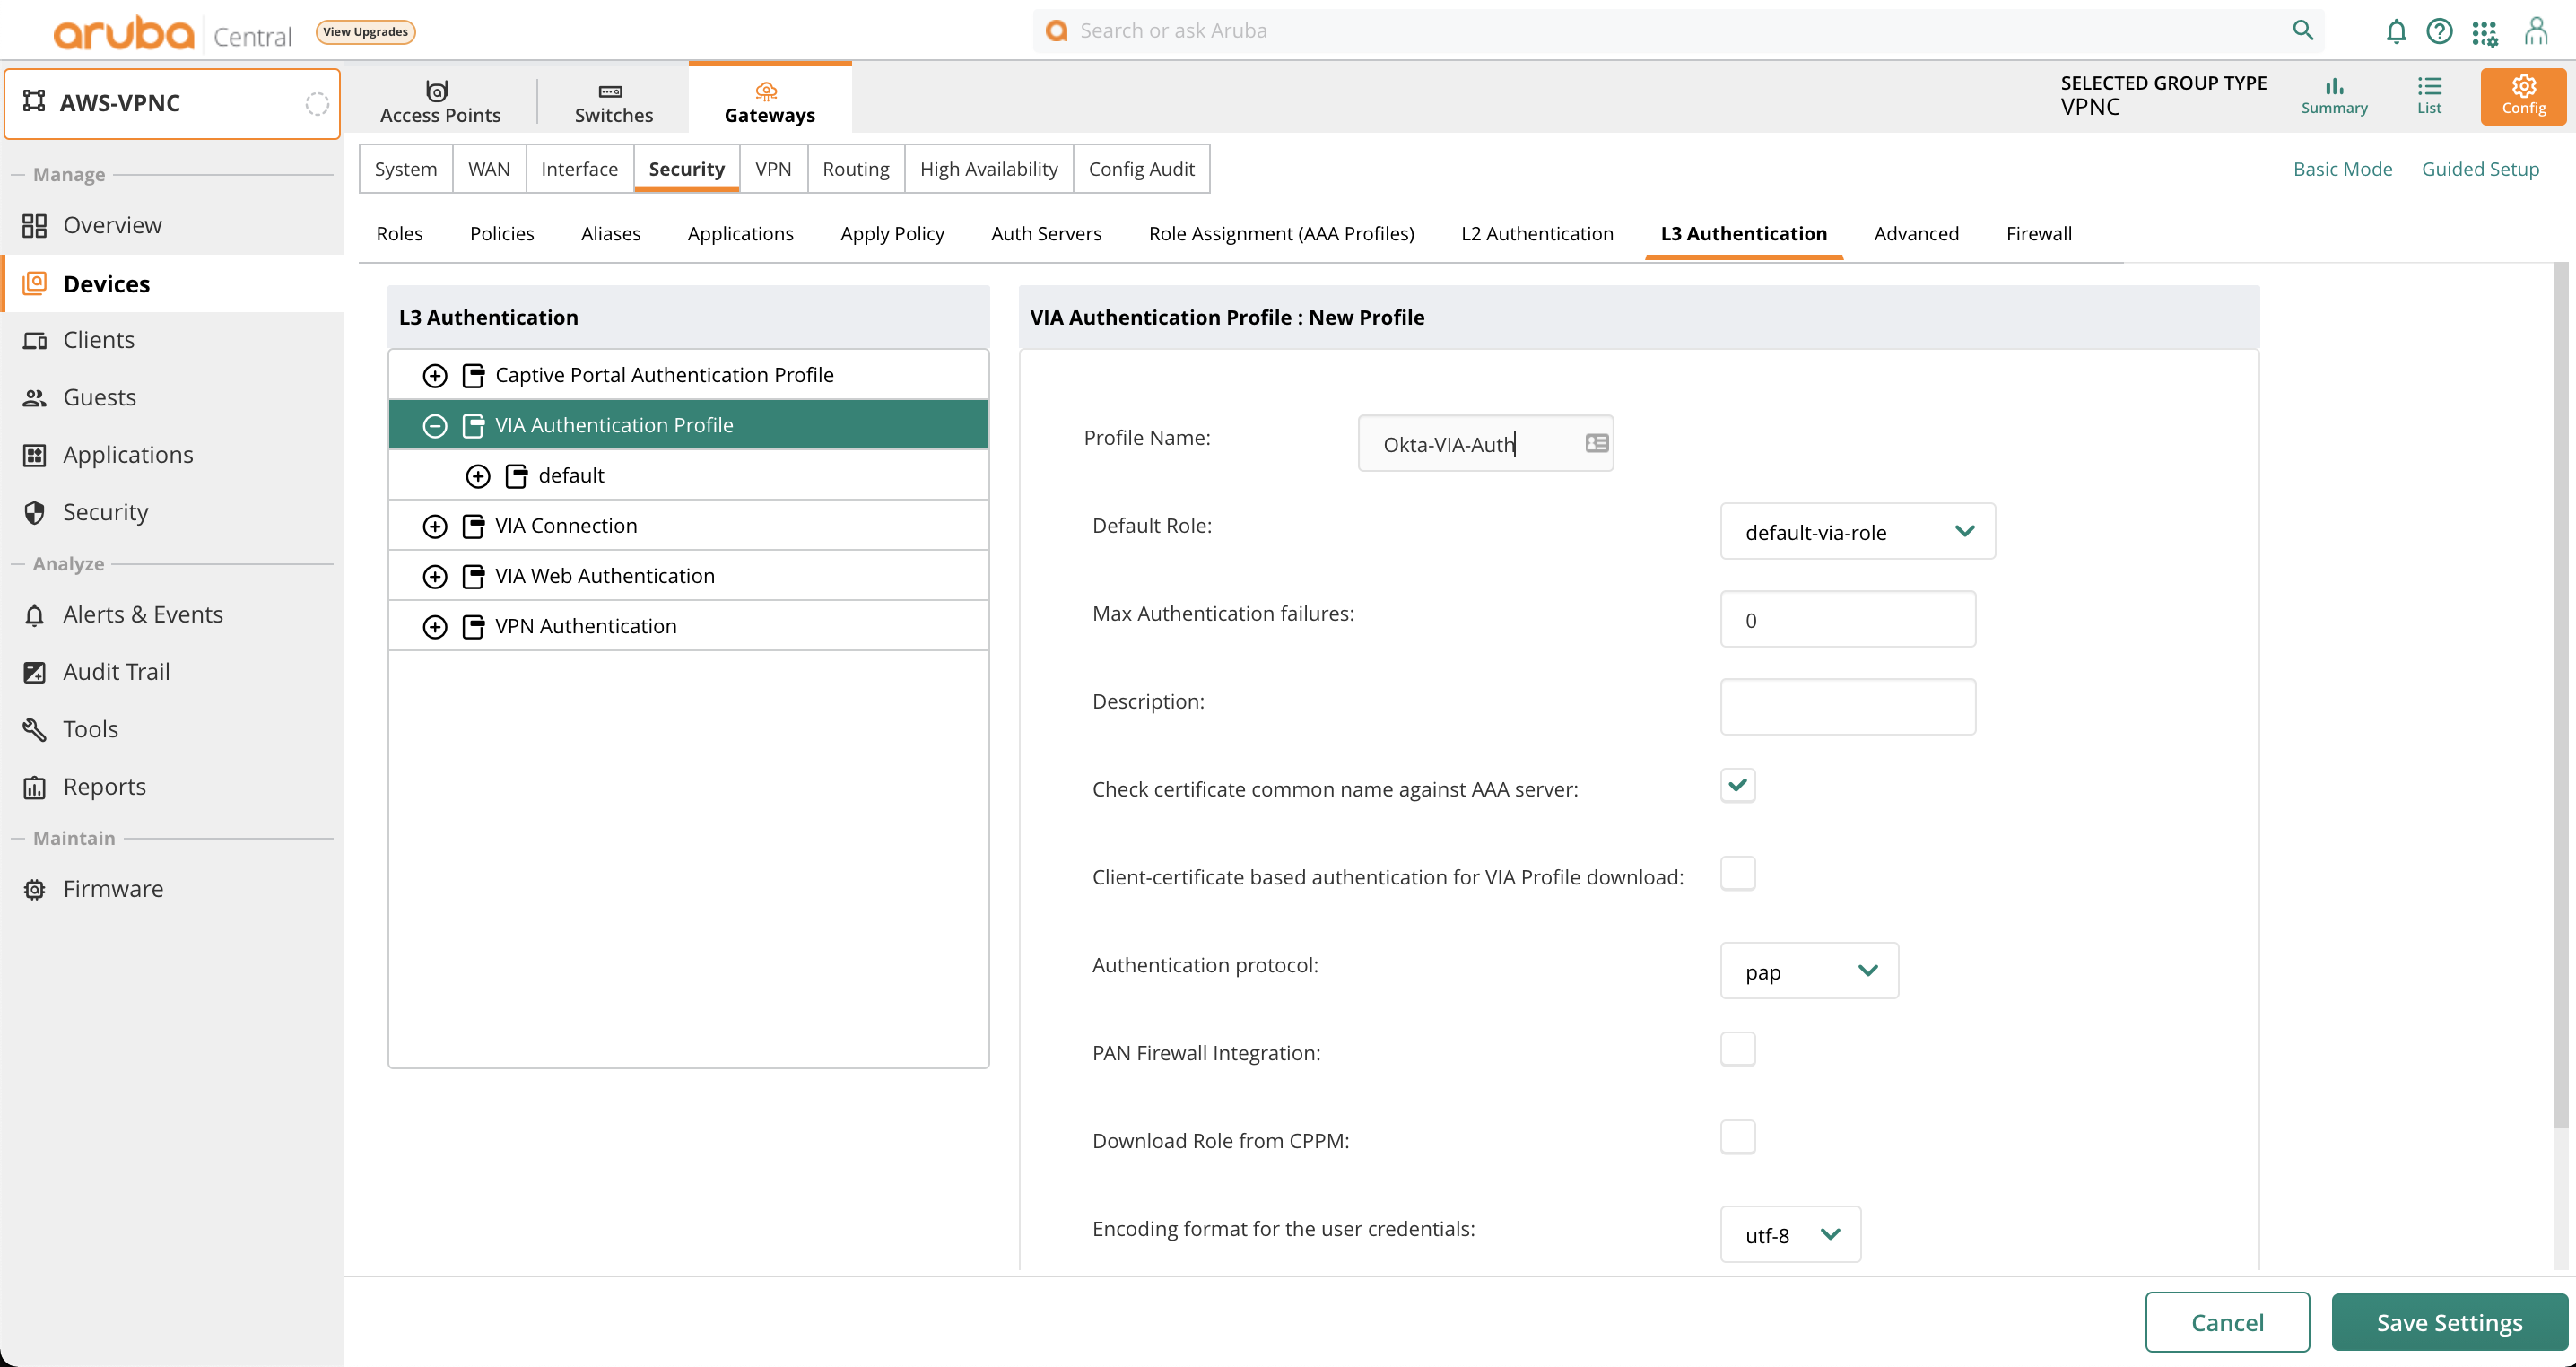Toggle Check certificate common name against AAA server
Image resolution: width=2576 pixels, height=1367 pixels.
pos(1737,785)
